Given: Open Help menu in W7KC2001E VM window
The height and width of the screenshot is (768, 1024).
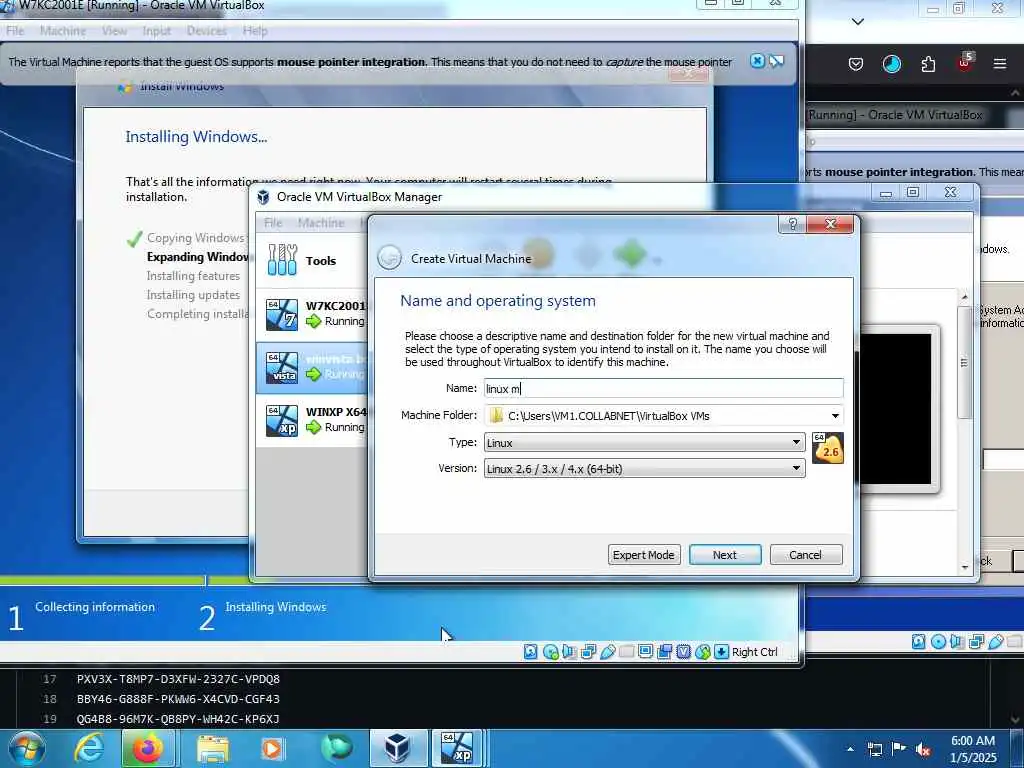Looking at the screenshot, I should coord(255,31).
